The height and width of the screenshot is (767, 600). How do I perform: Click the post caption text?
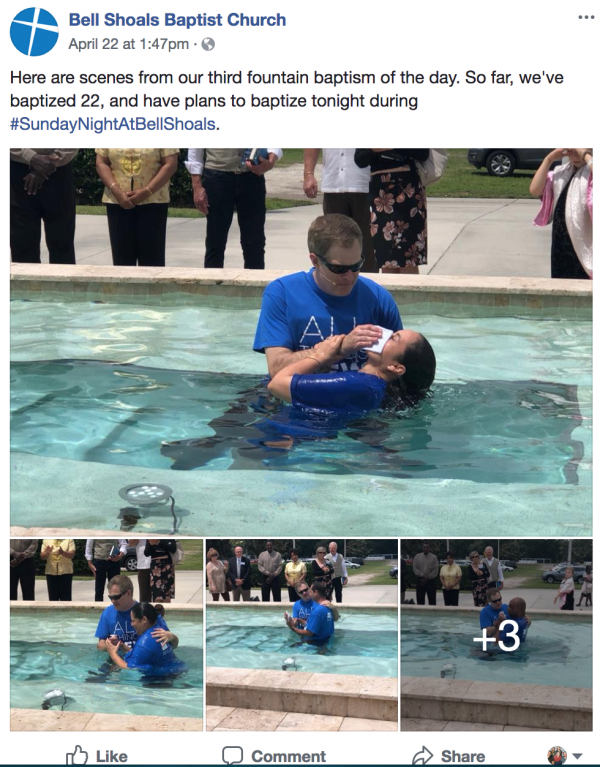click(287, 101)
